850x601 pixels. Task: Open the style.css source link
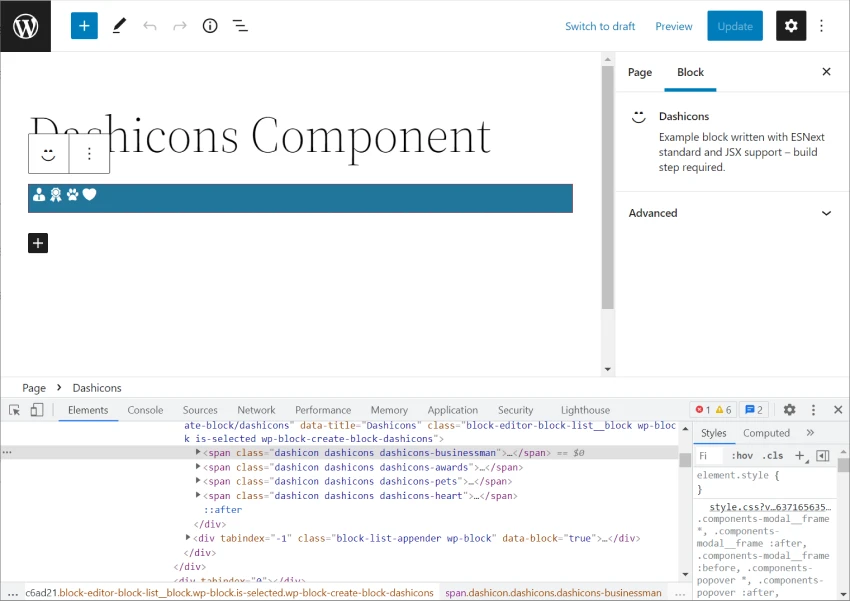770,507
